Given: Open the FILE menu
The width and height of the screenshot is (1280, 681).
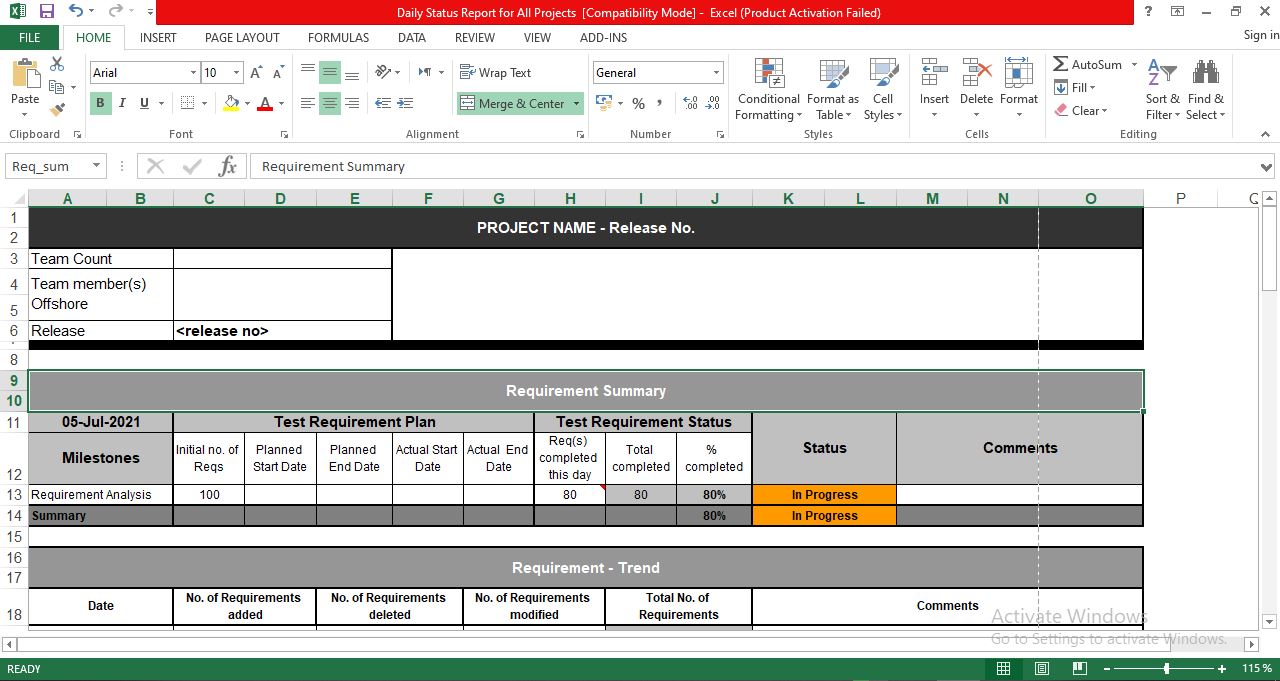Looking at the screenshot, I should pos(30,37).
